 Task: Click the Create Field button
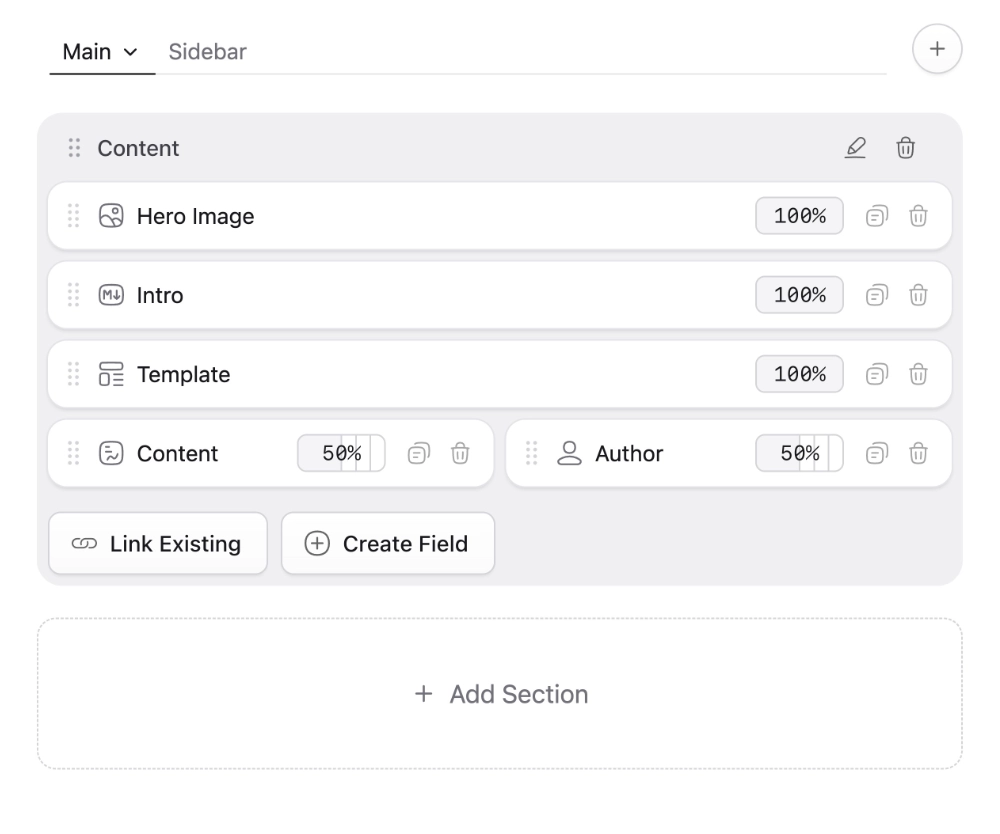point(388,544)
